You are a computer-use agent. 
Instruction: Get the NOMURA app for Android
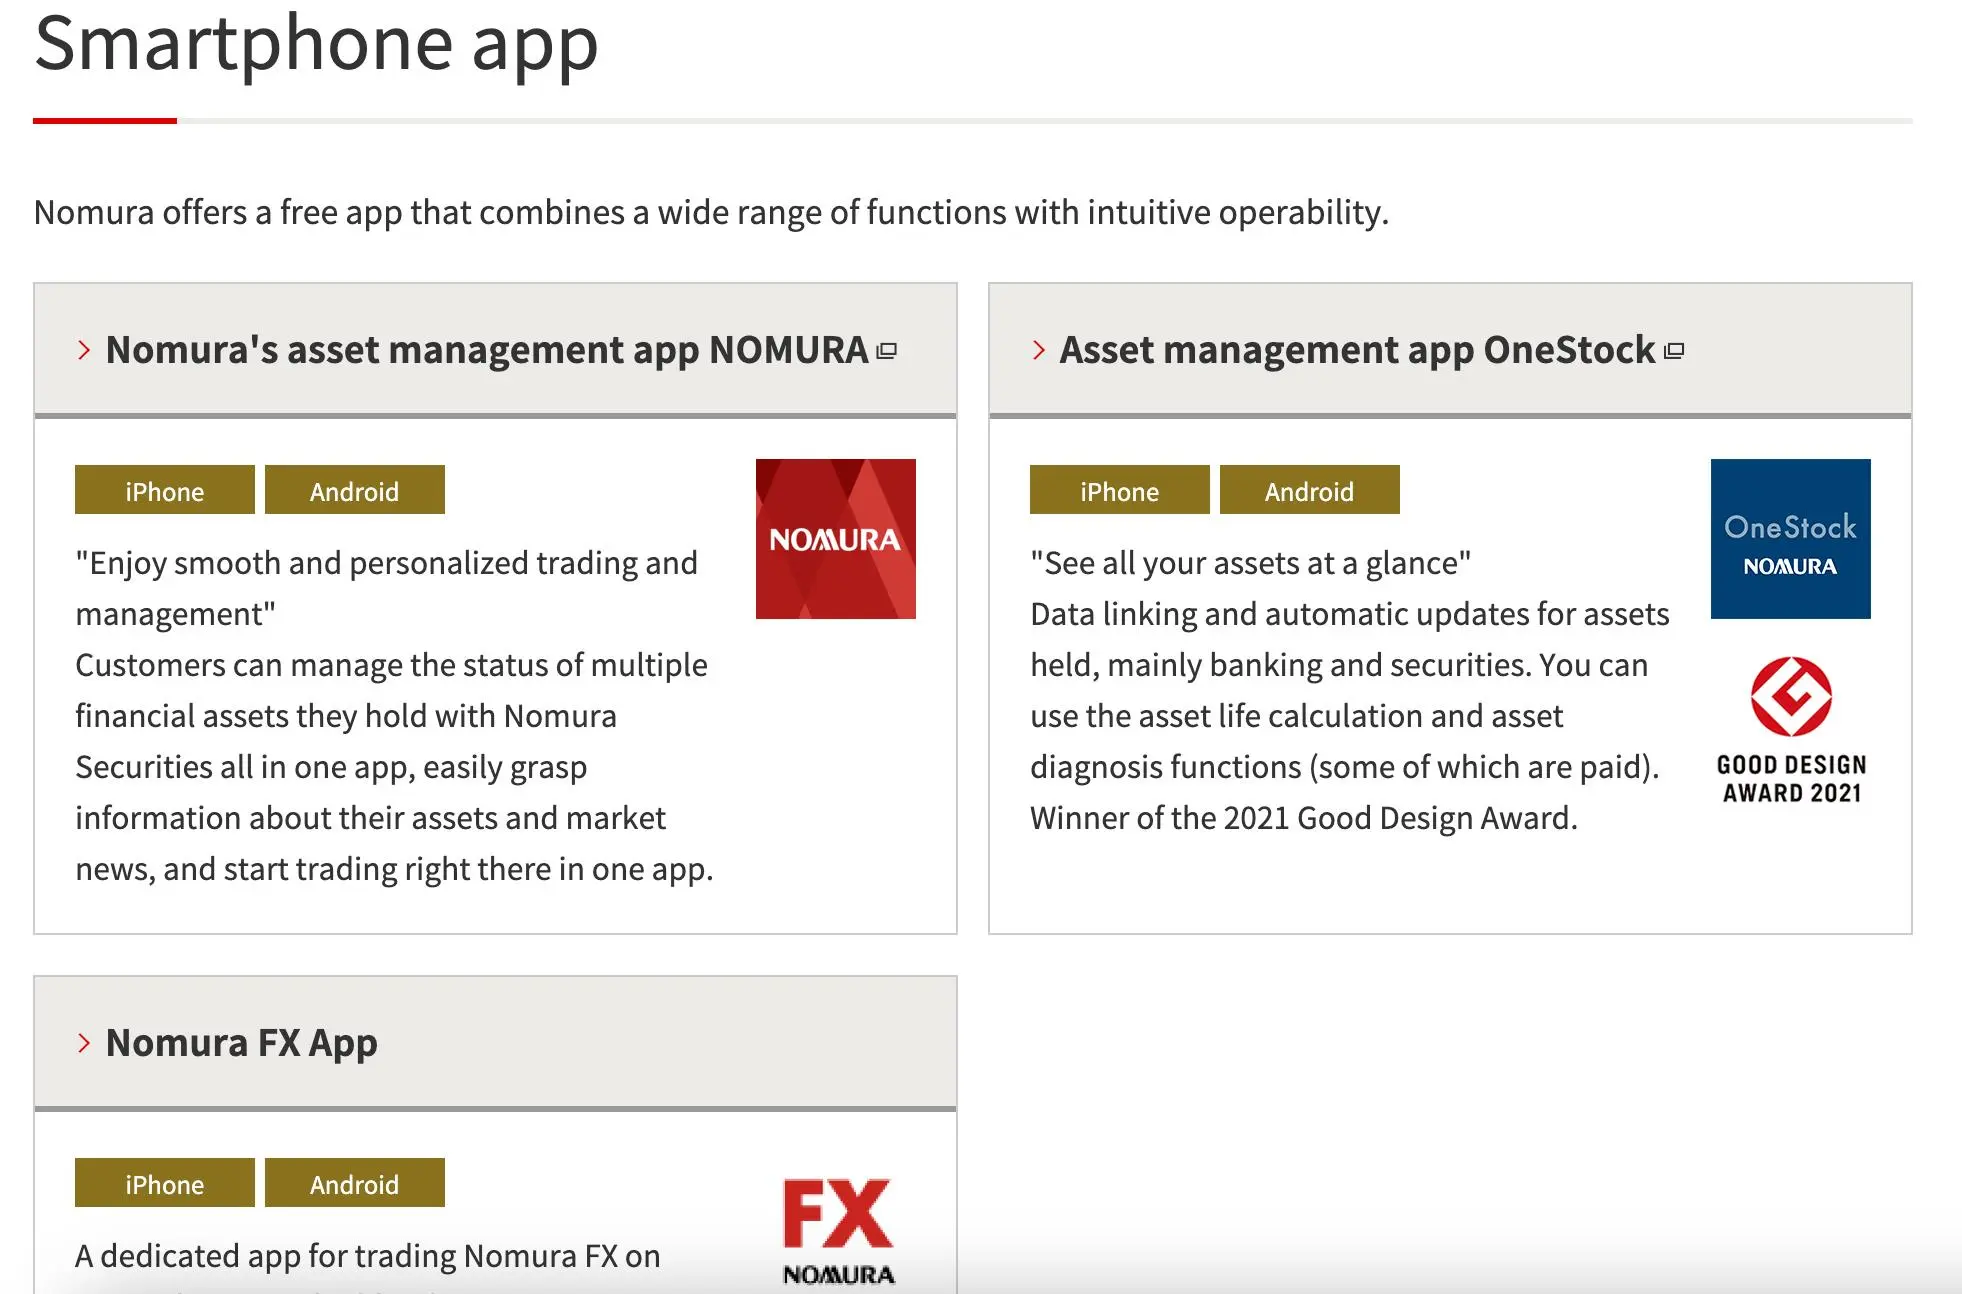coord(355,490)
